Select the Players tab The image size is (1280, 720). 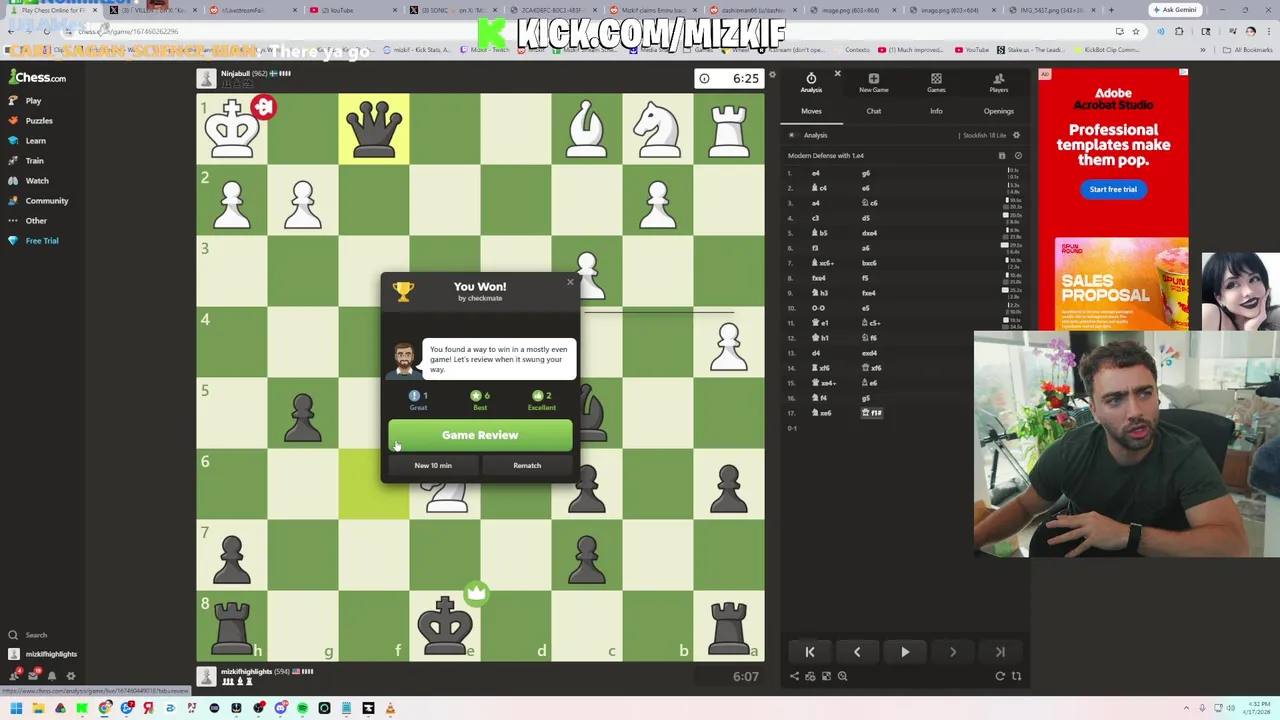(x=998, y=83)
